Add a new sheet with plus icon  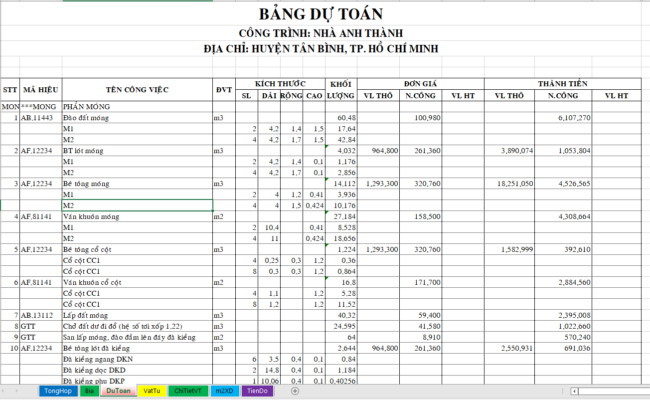(295, 391)
